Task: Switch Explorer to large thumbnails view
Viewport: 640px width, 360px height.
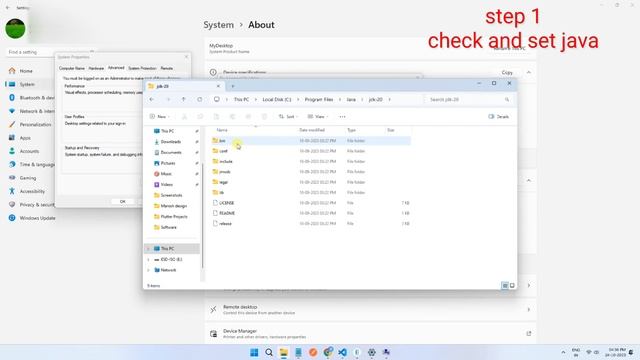Action: (x=512, y=286)
